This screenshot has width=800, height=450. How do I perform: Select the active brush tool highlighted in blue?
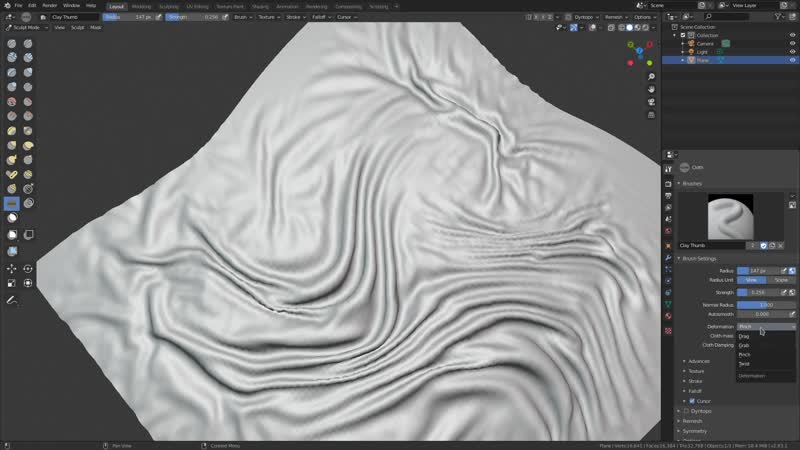(12, 204)
